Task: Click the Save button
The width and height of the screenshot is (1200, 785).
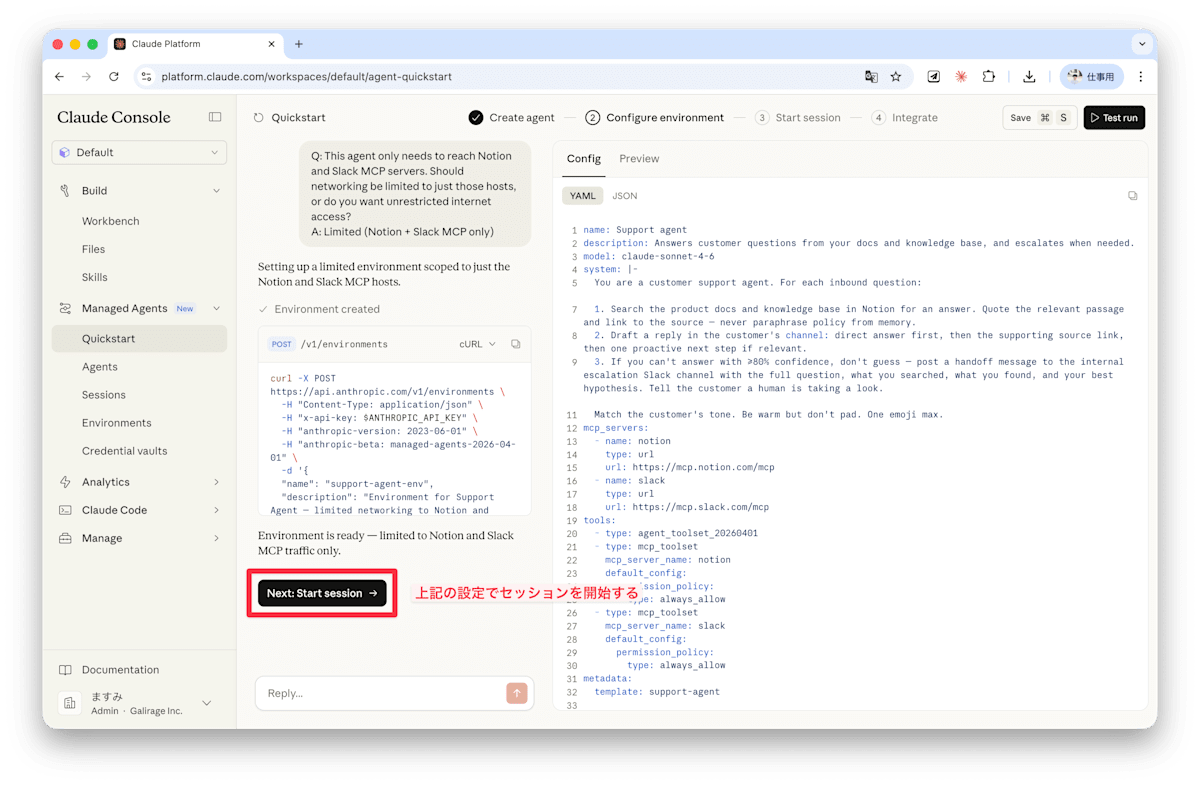Action: (x=1040, y=118)
